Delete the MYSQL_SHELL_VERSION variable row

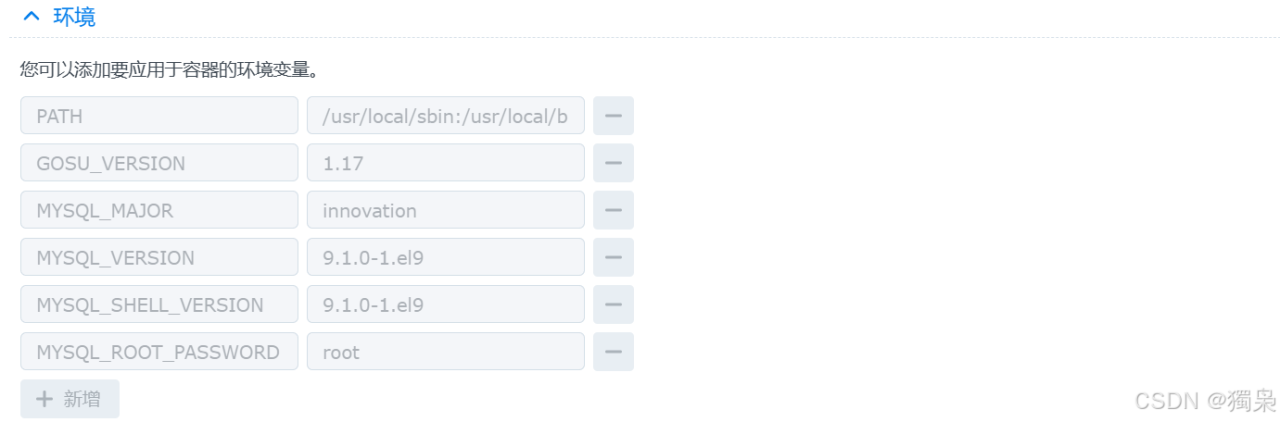[x=613, y=304]
